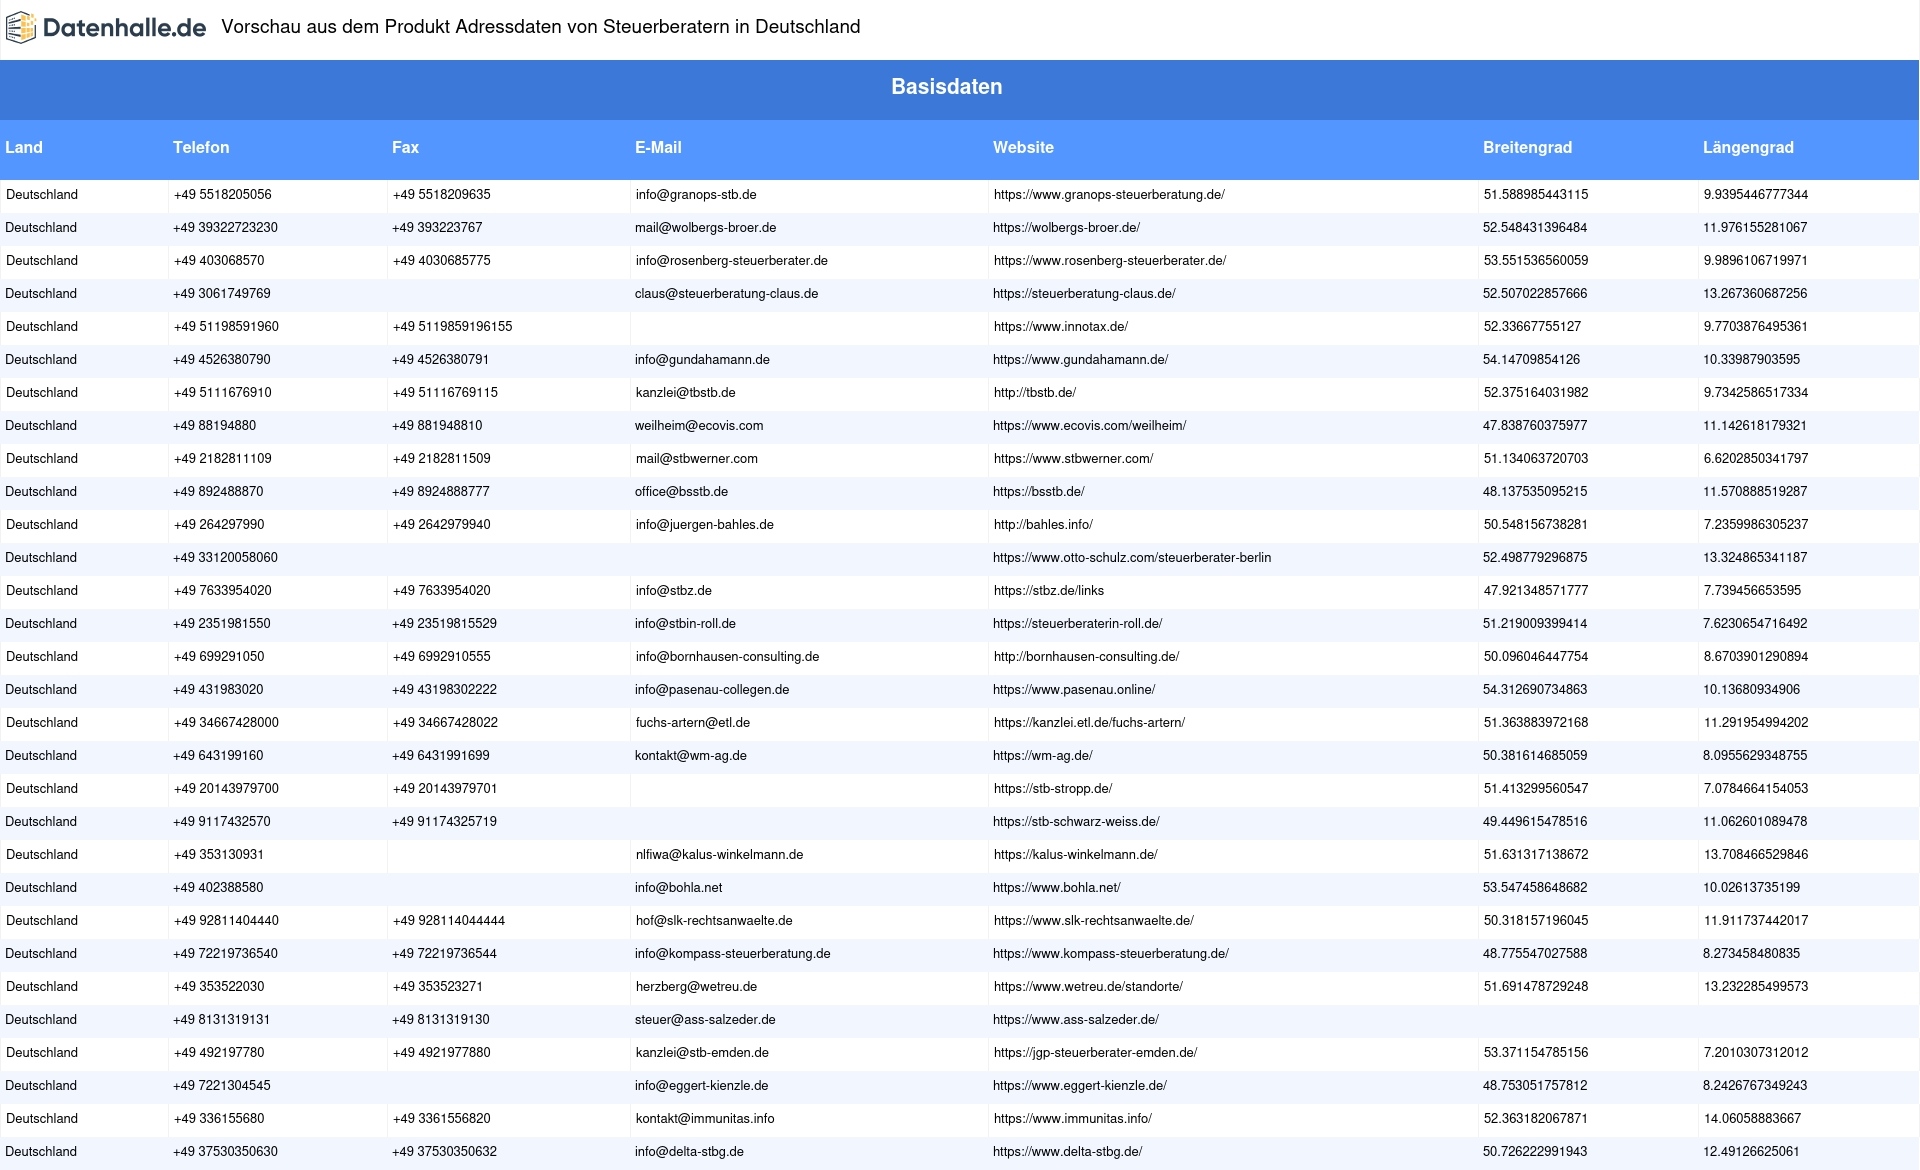The height and width of the screenshot is (1170, 1920).
Task: Click email fuchs-artern@etl.de
Action: pyautogui.click(x=693, y=723)
